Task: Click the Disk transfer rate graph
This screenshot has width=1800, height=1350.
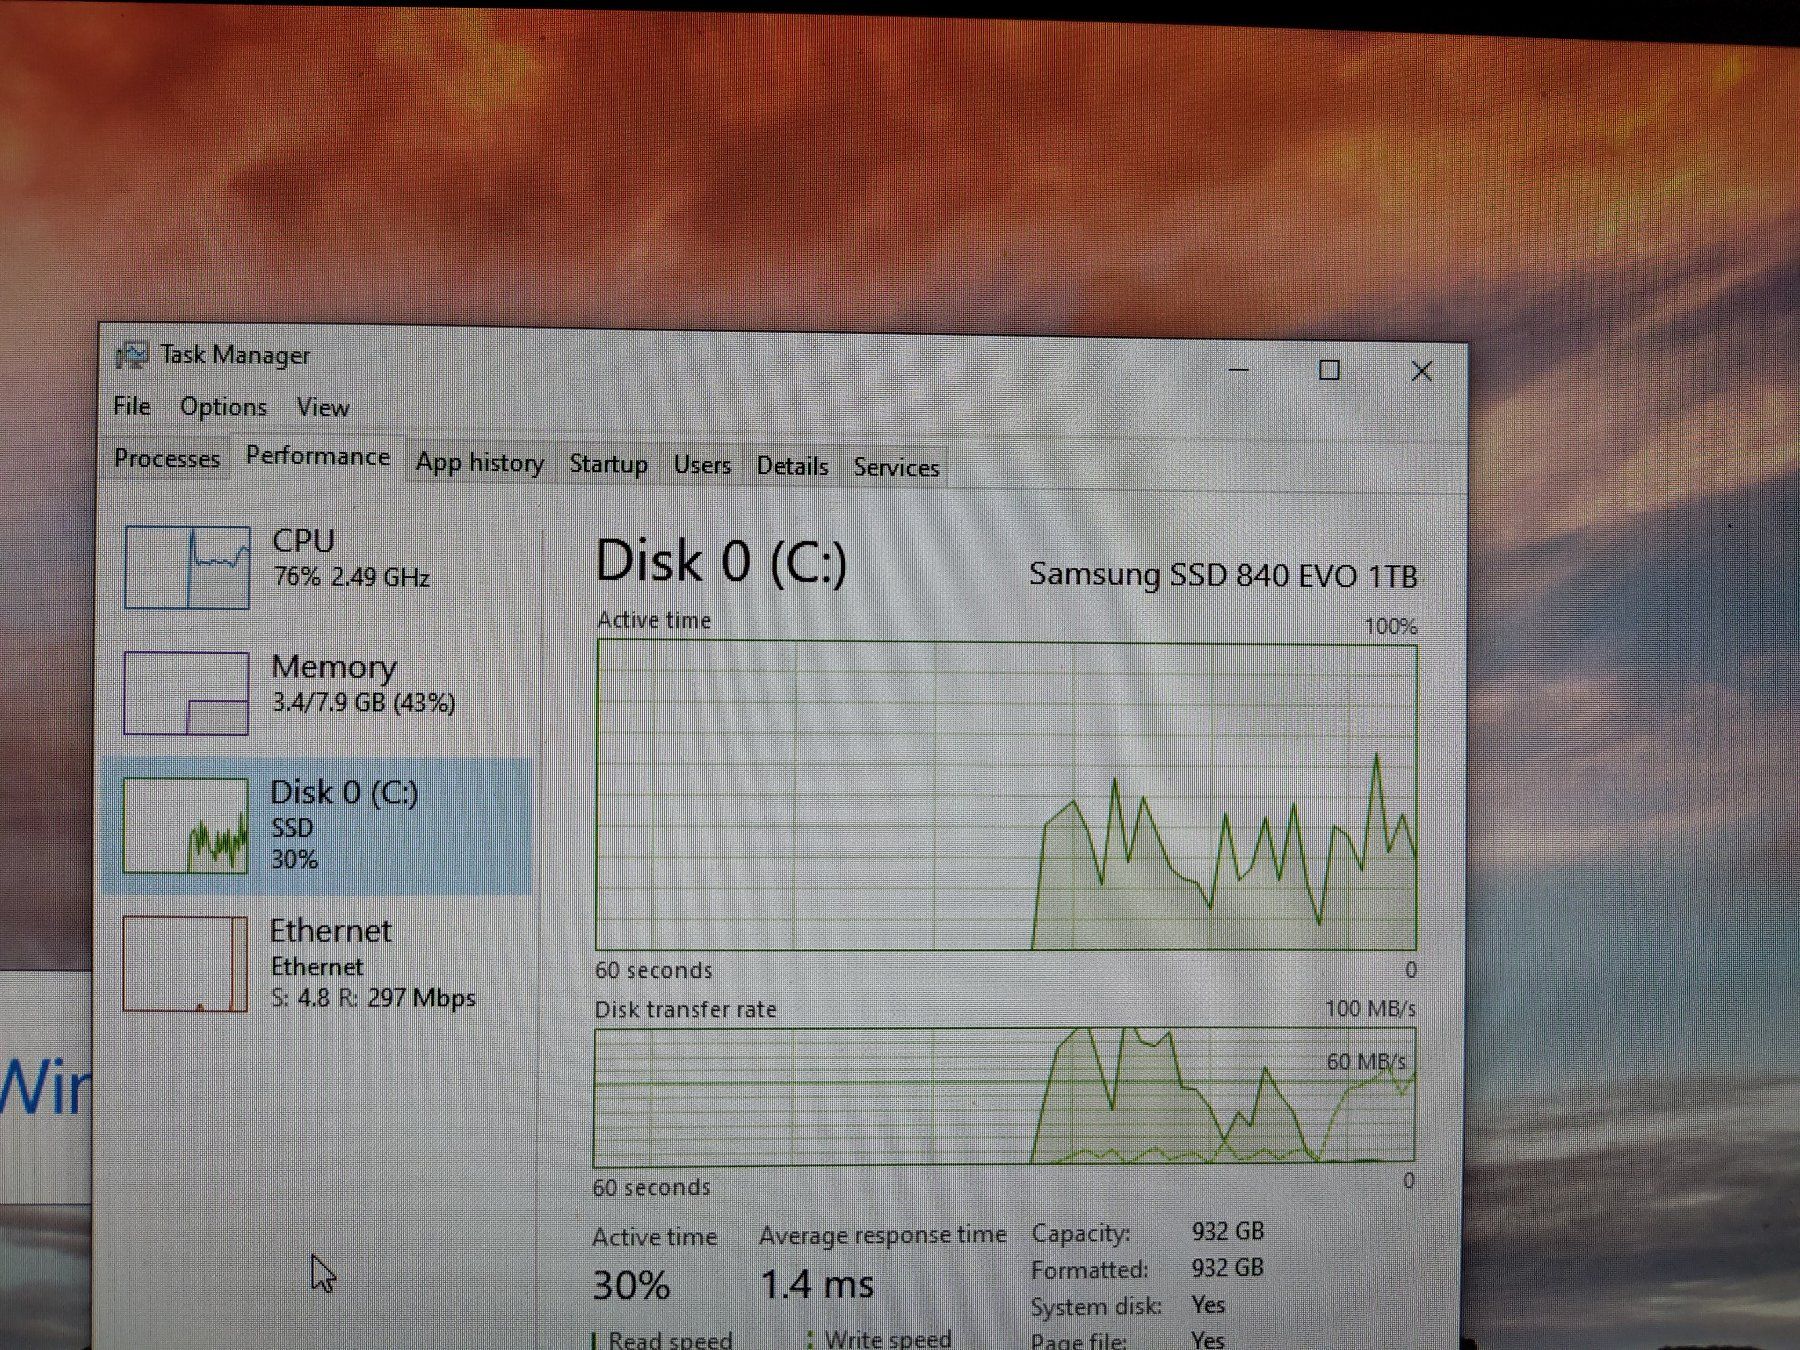Action: pos(1004,1097)
